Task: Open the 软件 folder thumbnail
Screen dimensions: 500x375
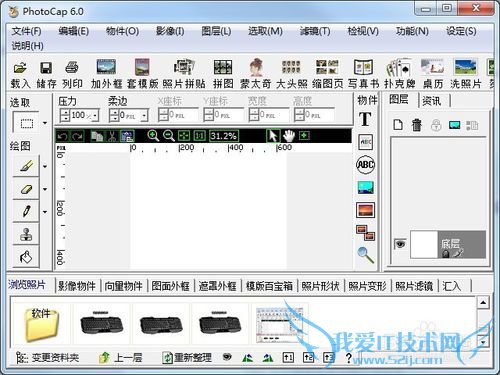Action: coord(41,324)
